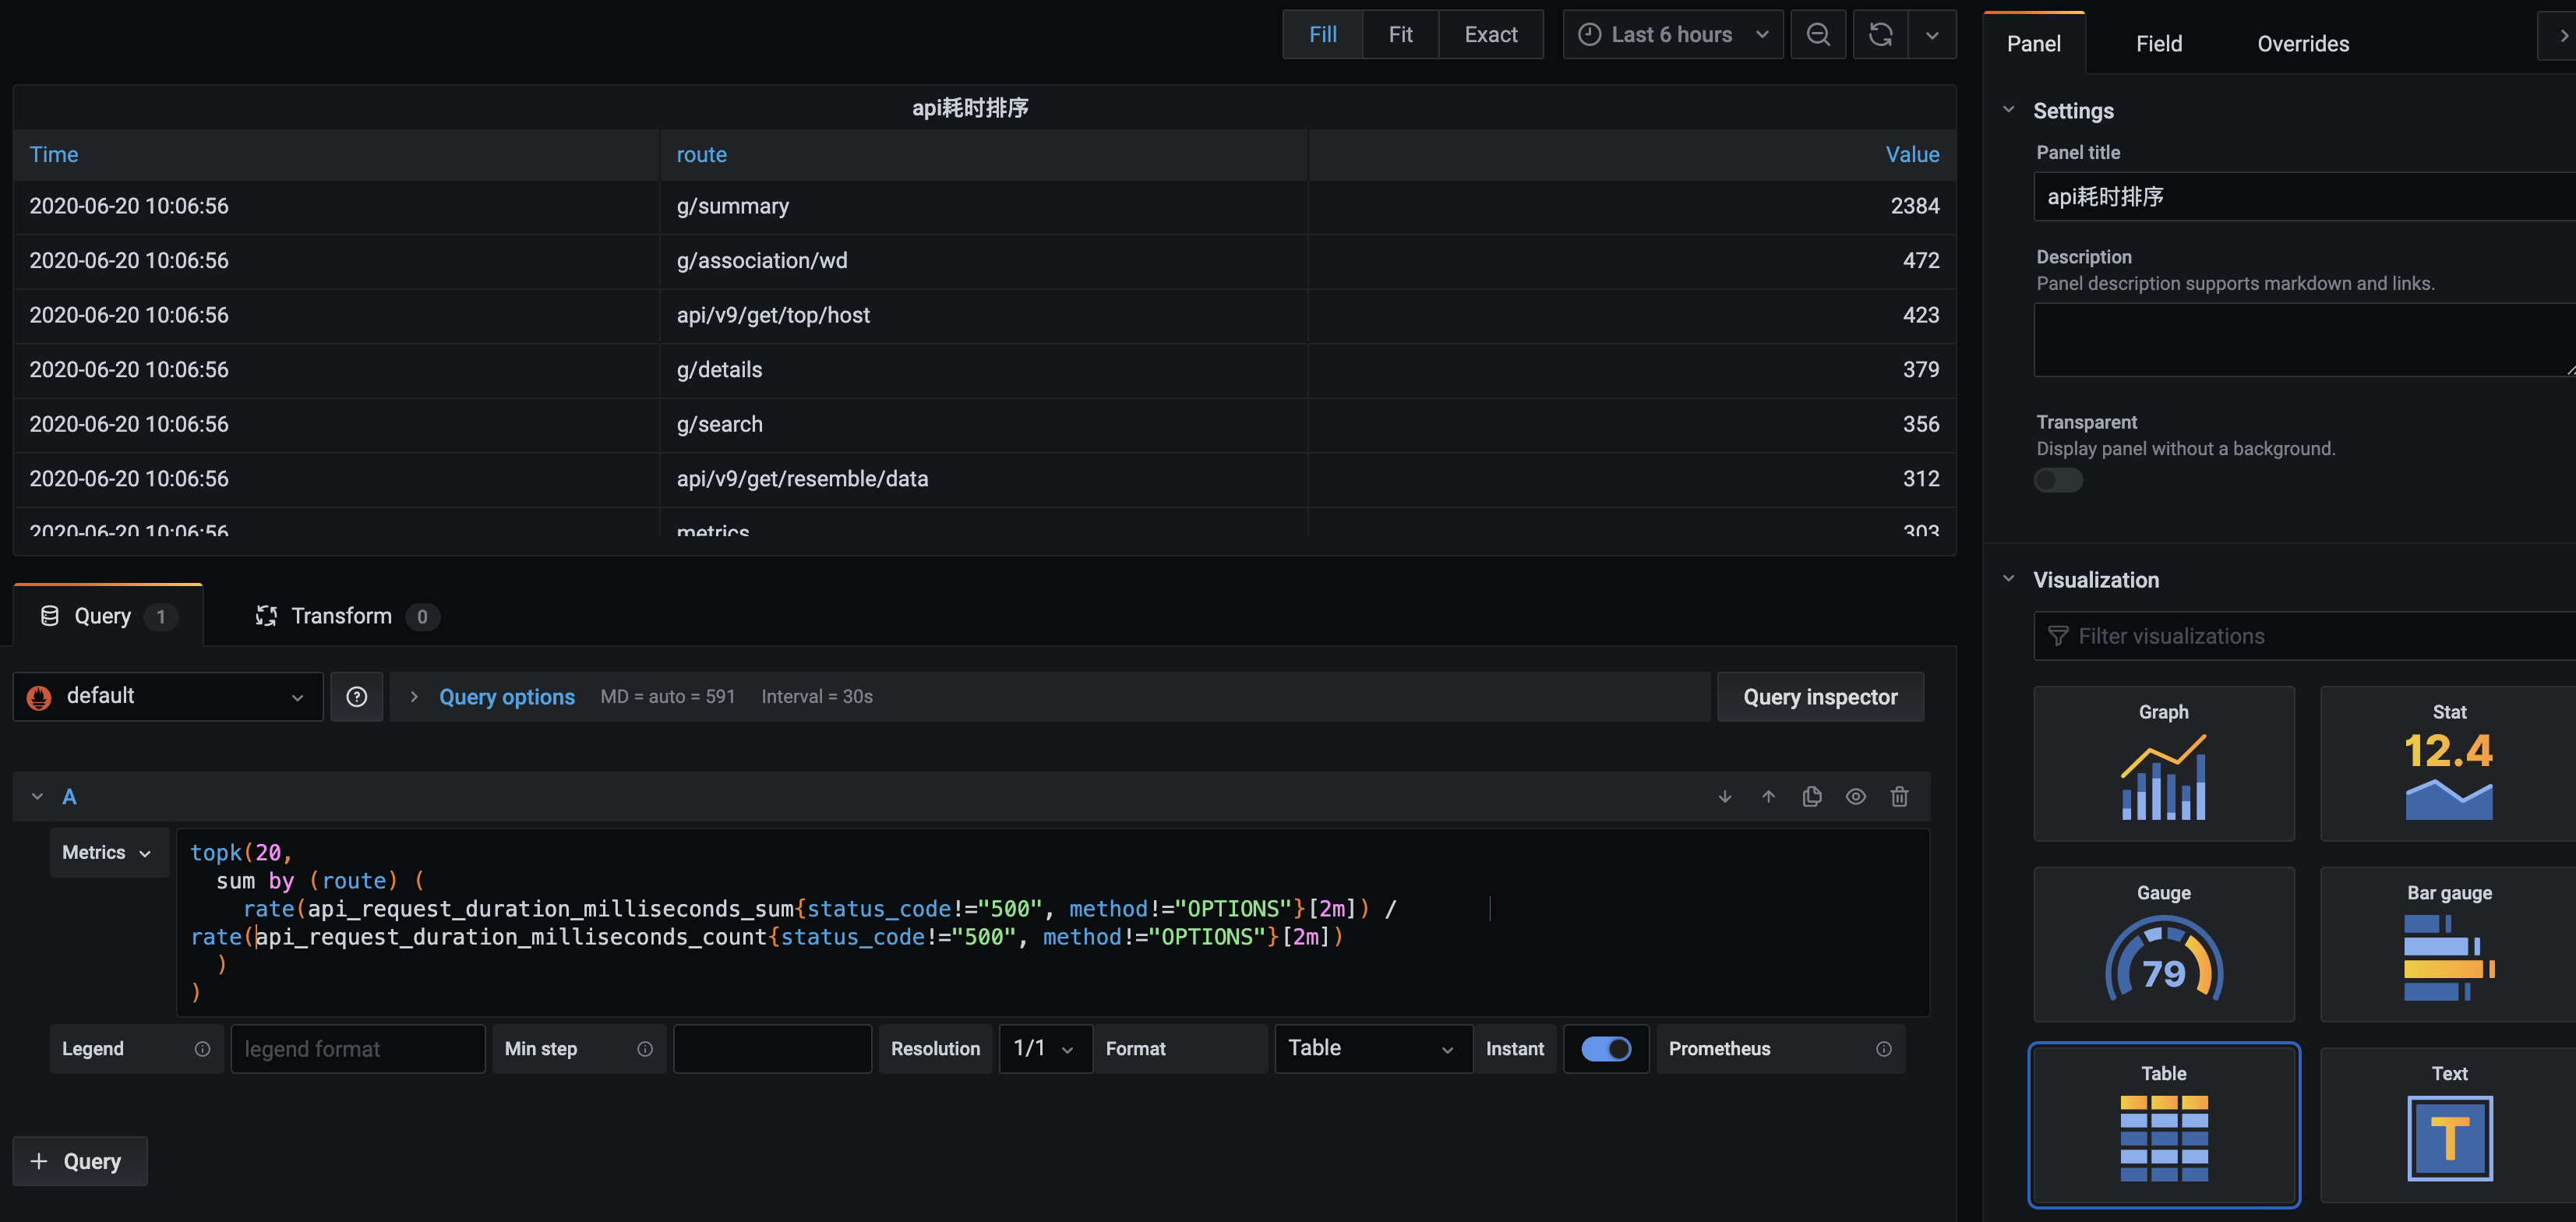Duplicate query A using copy icon
The width and height of the screenshot is (2576, 1222).
(1811, 797)
